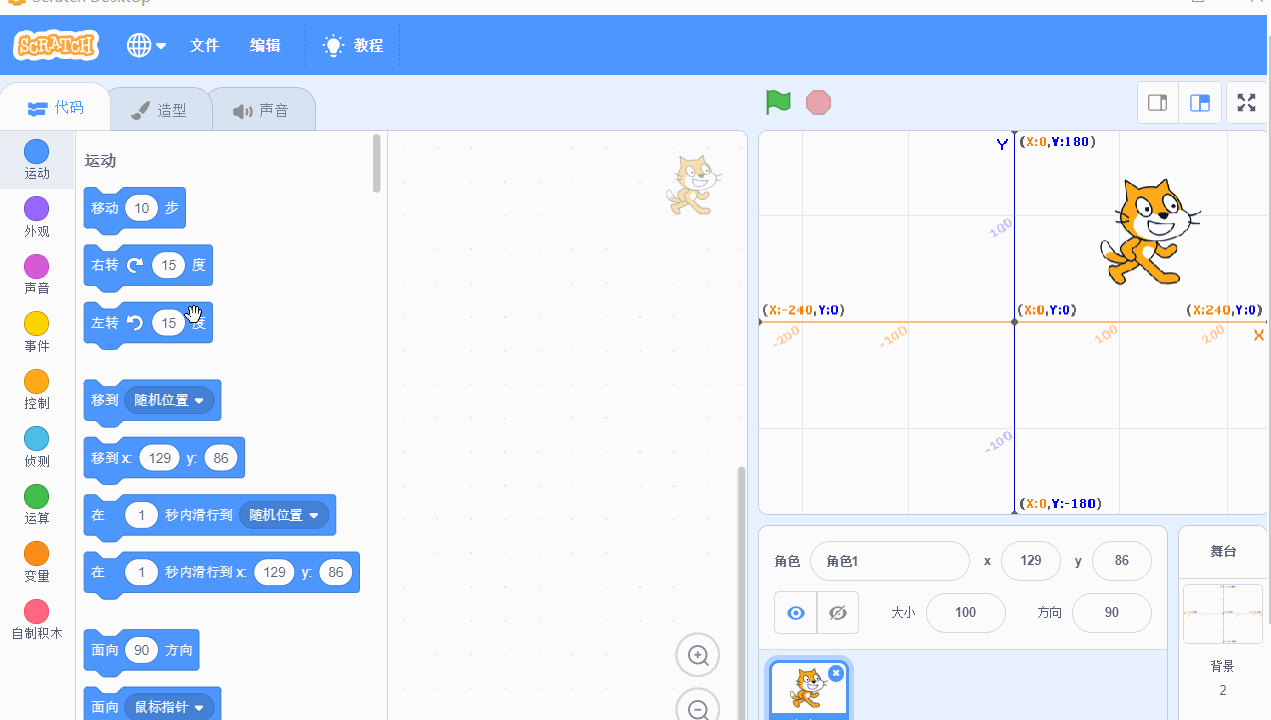Select the 运动 motion category
The height and width of the screenshot is (720, 1271).
pos(37,160)
